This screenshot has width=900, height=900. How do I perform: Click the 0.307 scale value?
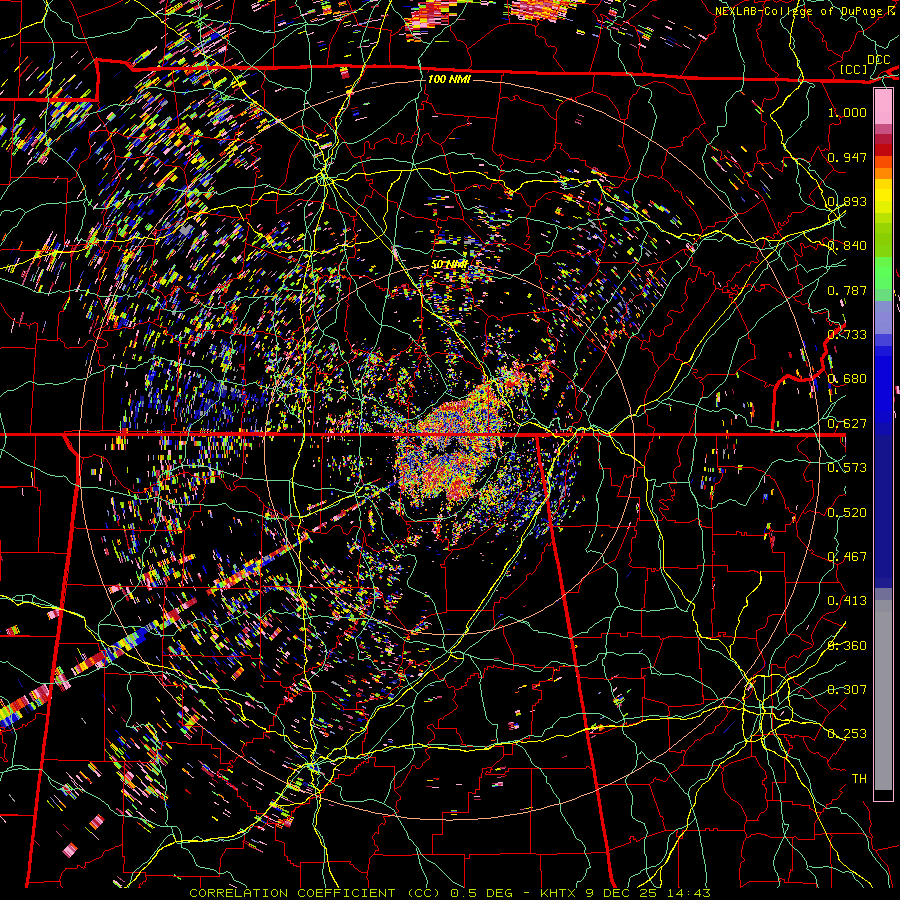847,689
